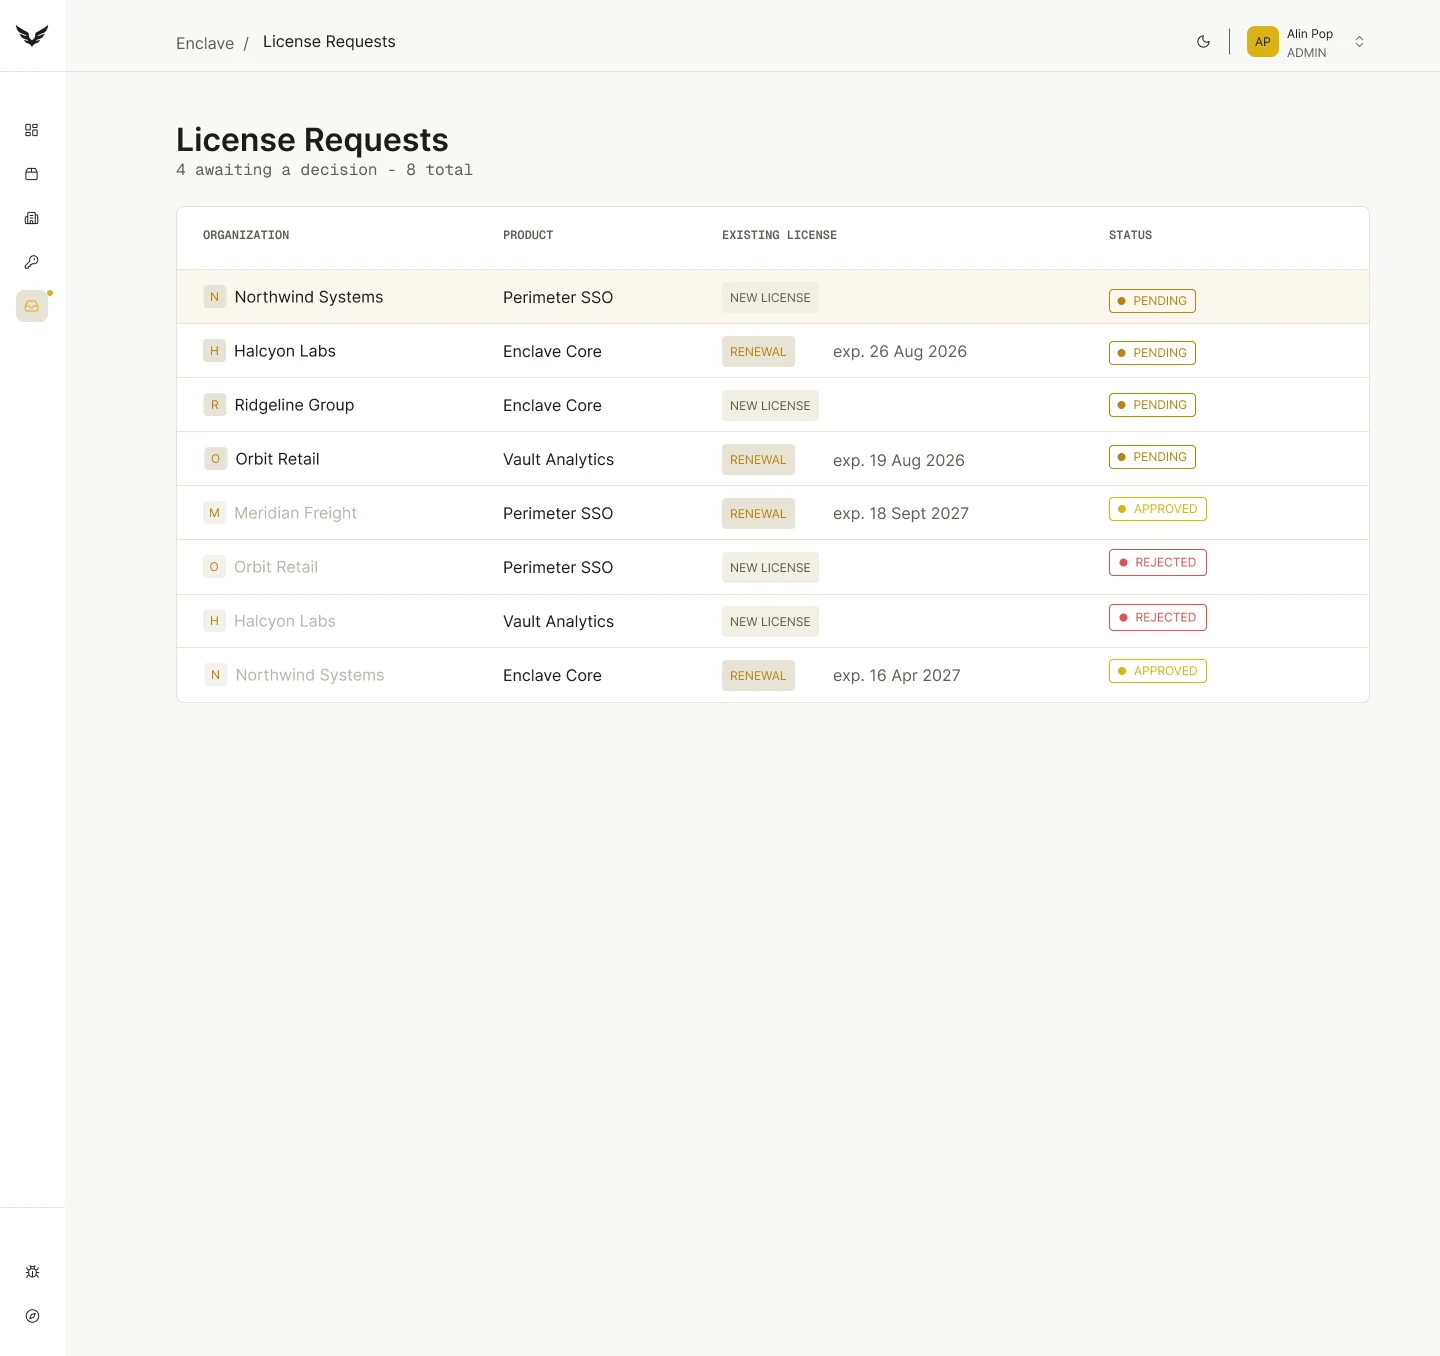Open the Orbit Retail Vault Analytics request
The width and height of the screenshot is (1440, 1356).
(773, 459)
